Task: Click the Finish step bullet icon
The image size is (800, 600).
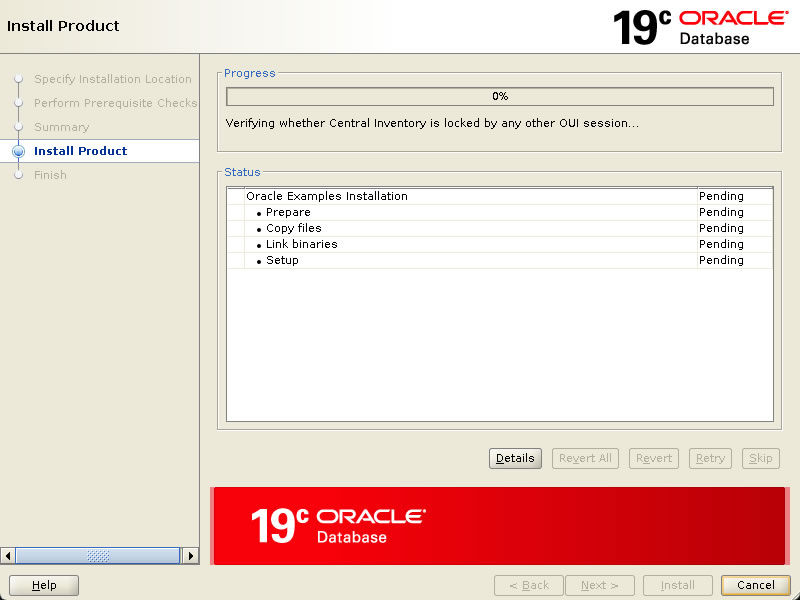Action: pyautogui.click(x=19, y=175)
